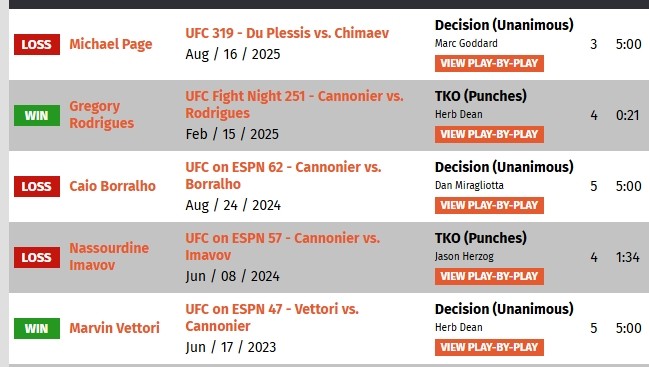View play-by-play for Marvin Vettori fight
Screen dimensions: 649x367
pos(489,347)
